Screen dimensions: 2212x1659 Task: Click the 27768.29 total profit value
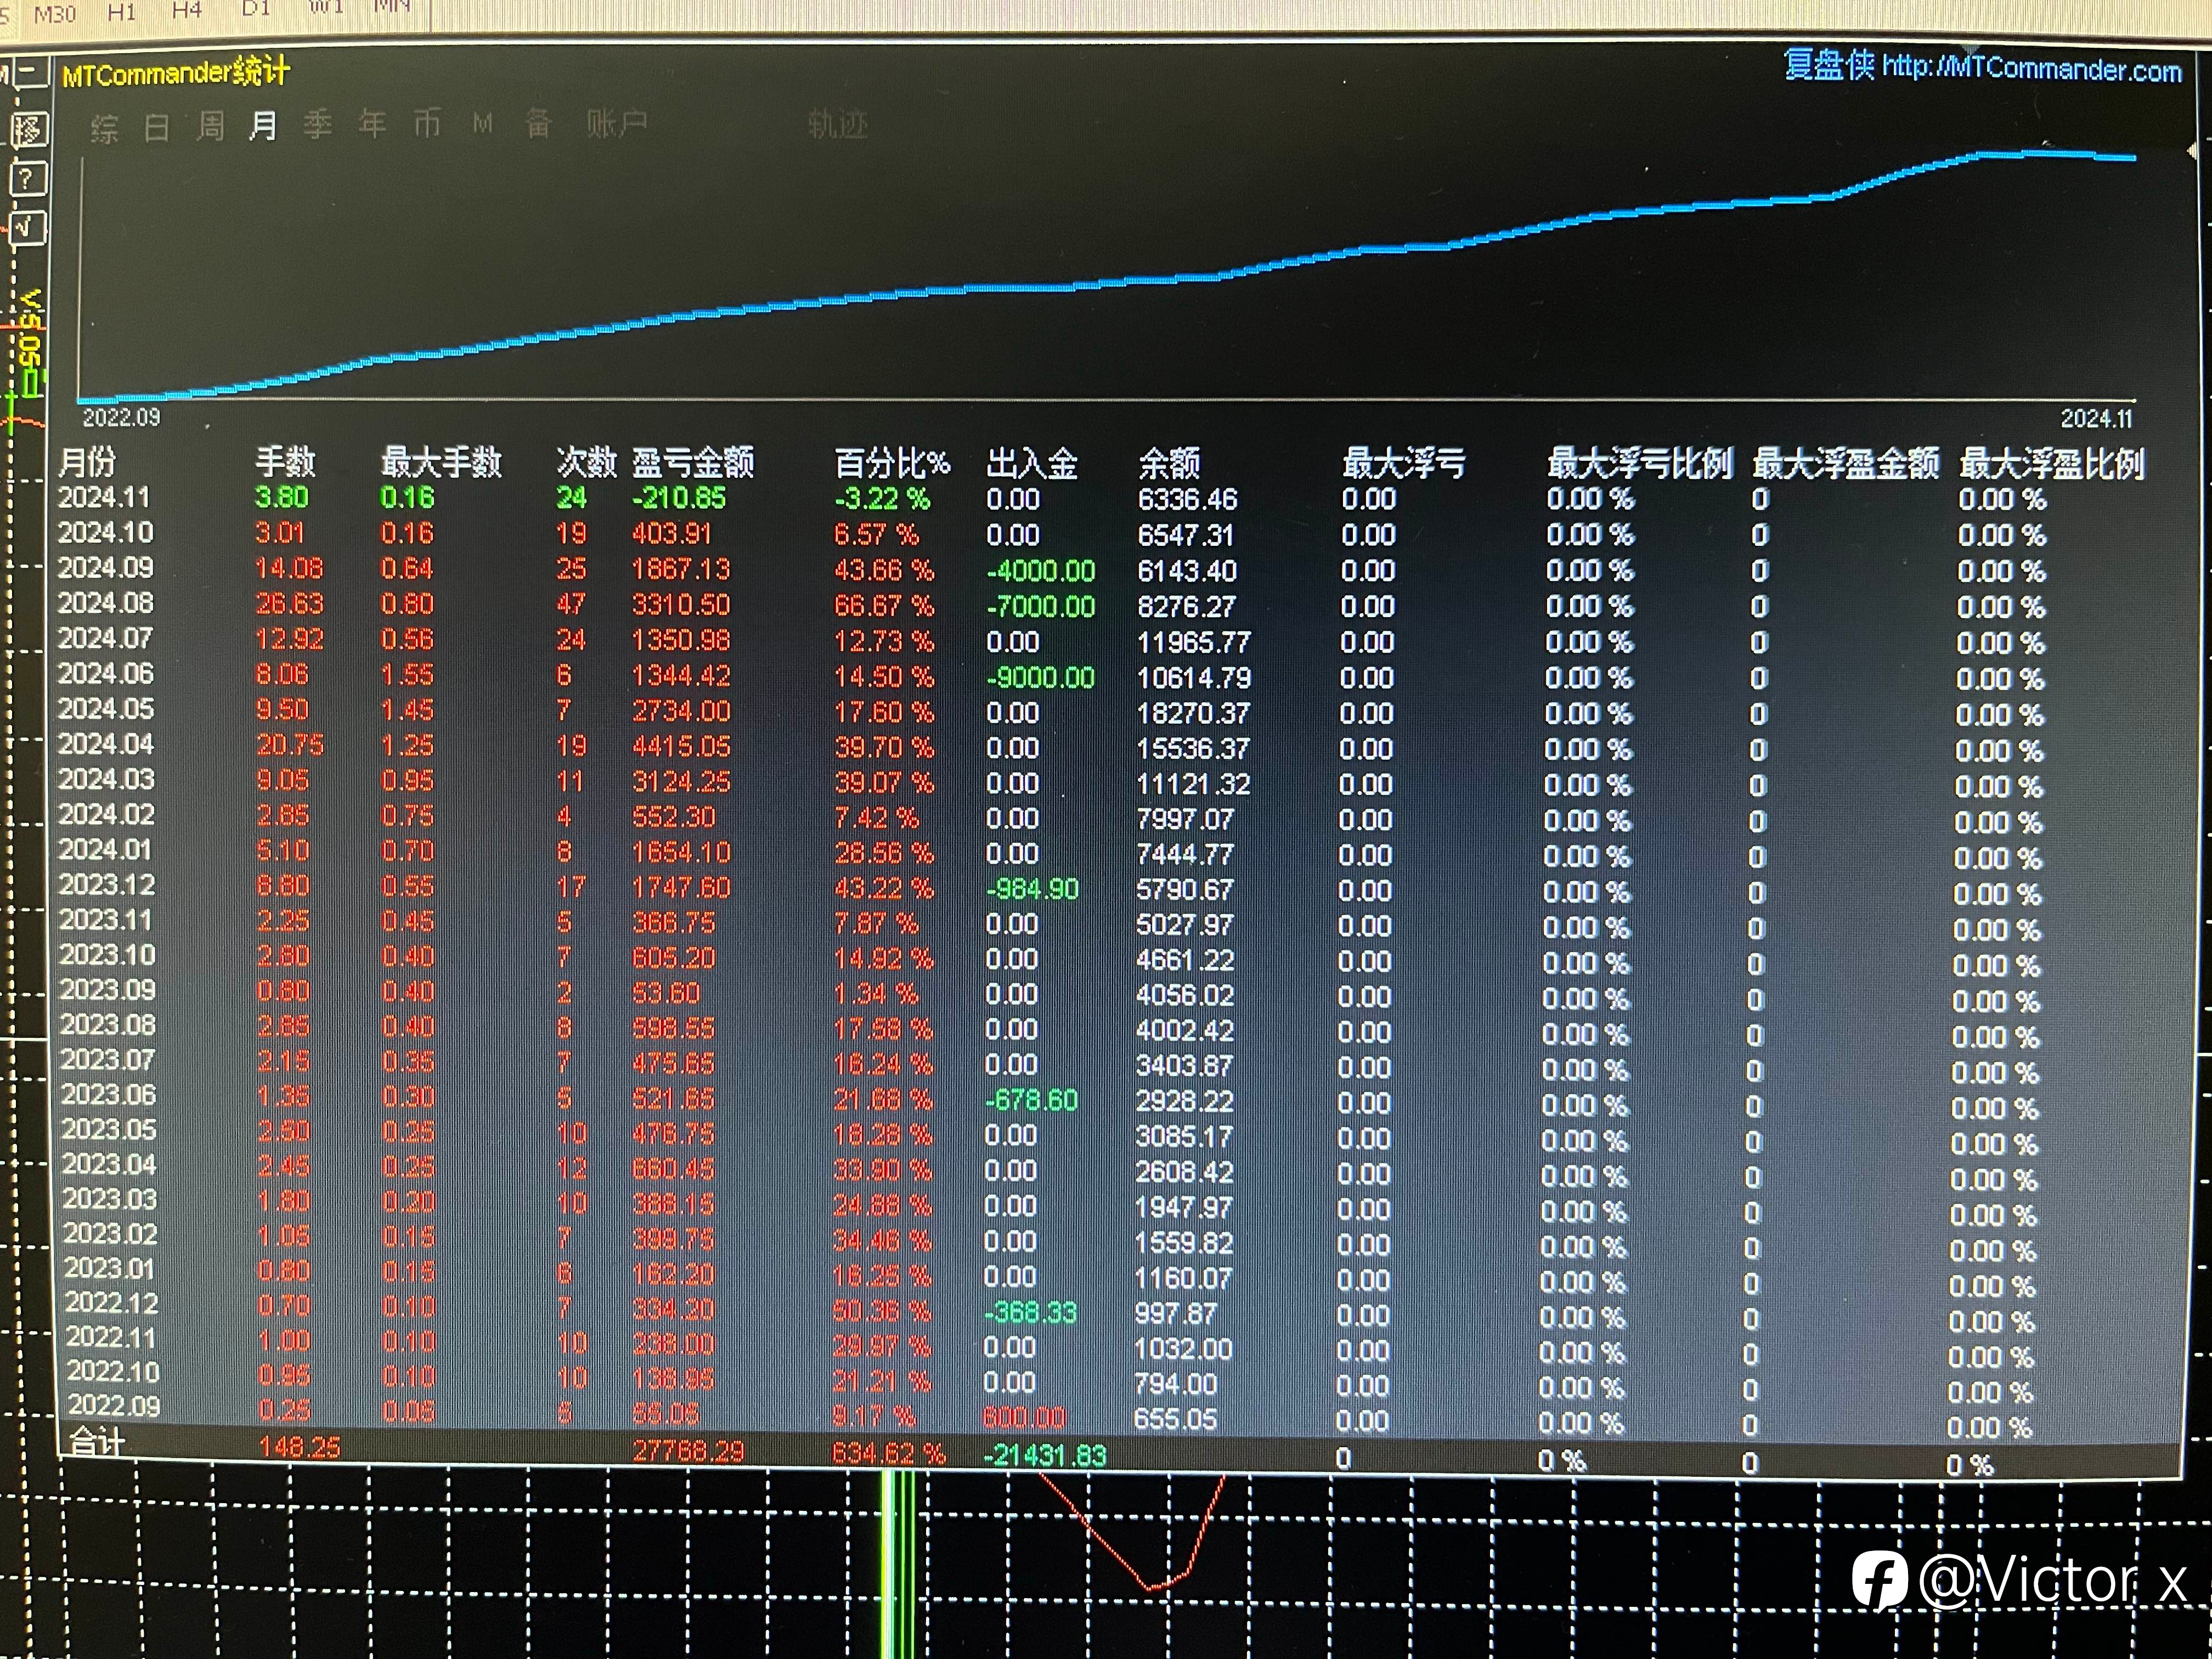pyautogui.click(x=688, y=1451)
